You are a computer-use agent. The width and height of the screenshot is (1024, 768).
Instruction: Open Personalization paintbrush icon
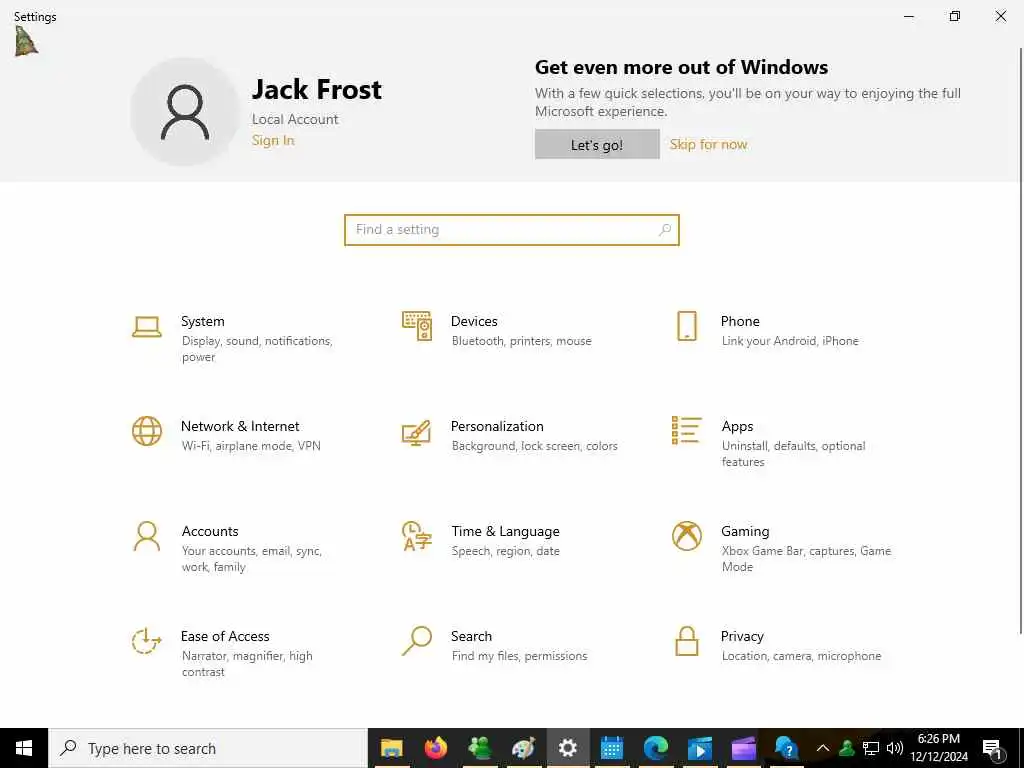[x=417, y=432]
